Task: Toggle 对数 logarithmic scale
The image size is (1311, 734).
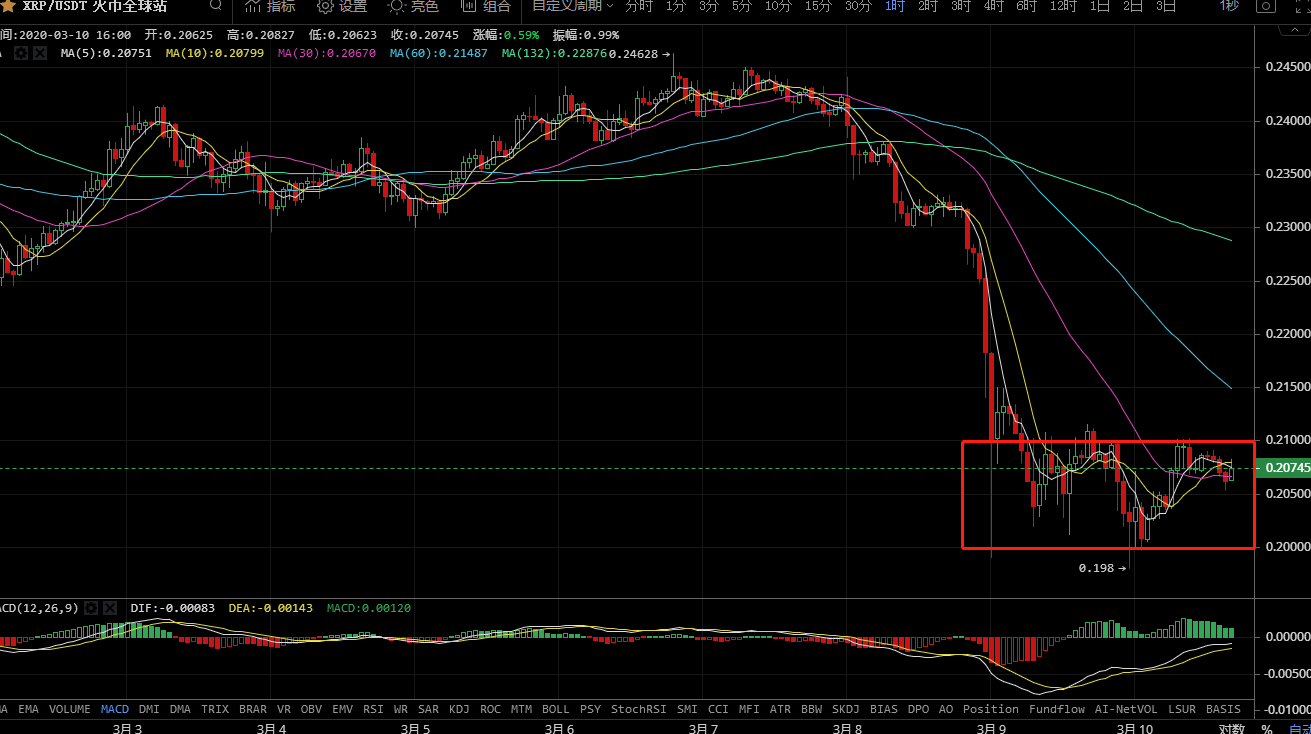Action: click(1231, 729)
